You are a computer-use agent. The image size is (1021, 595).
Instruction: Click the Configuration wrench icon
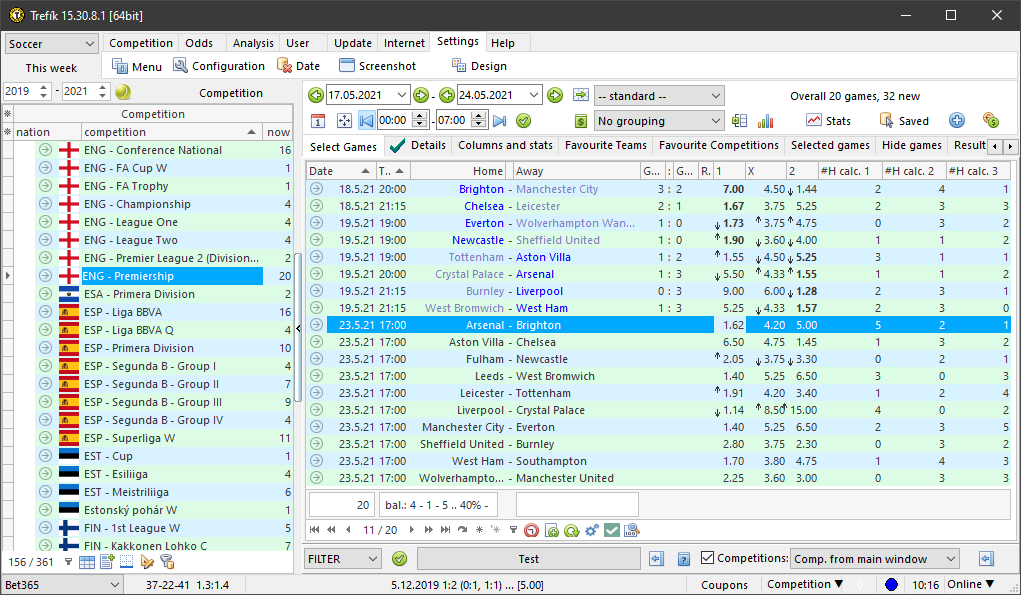click(x=181, y=66)
